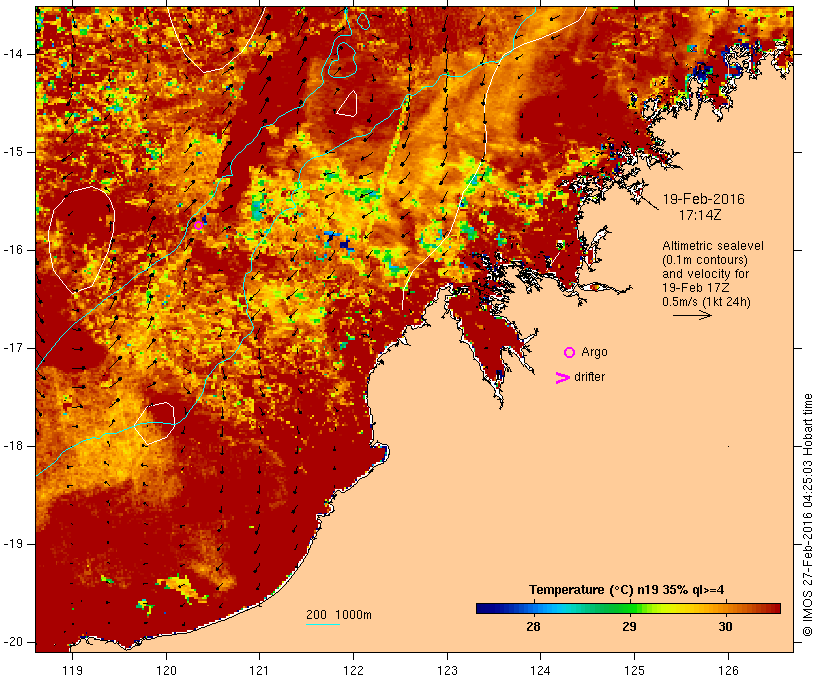This screenshot has height=680, width=820.
Task: Click the IMOS copyright timestamp text
Action: pos(807,515)
